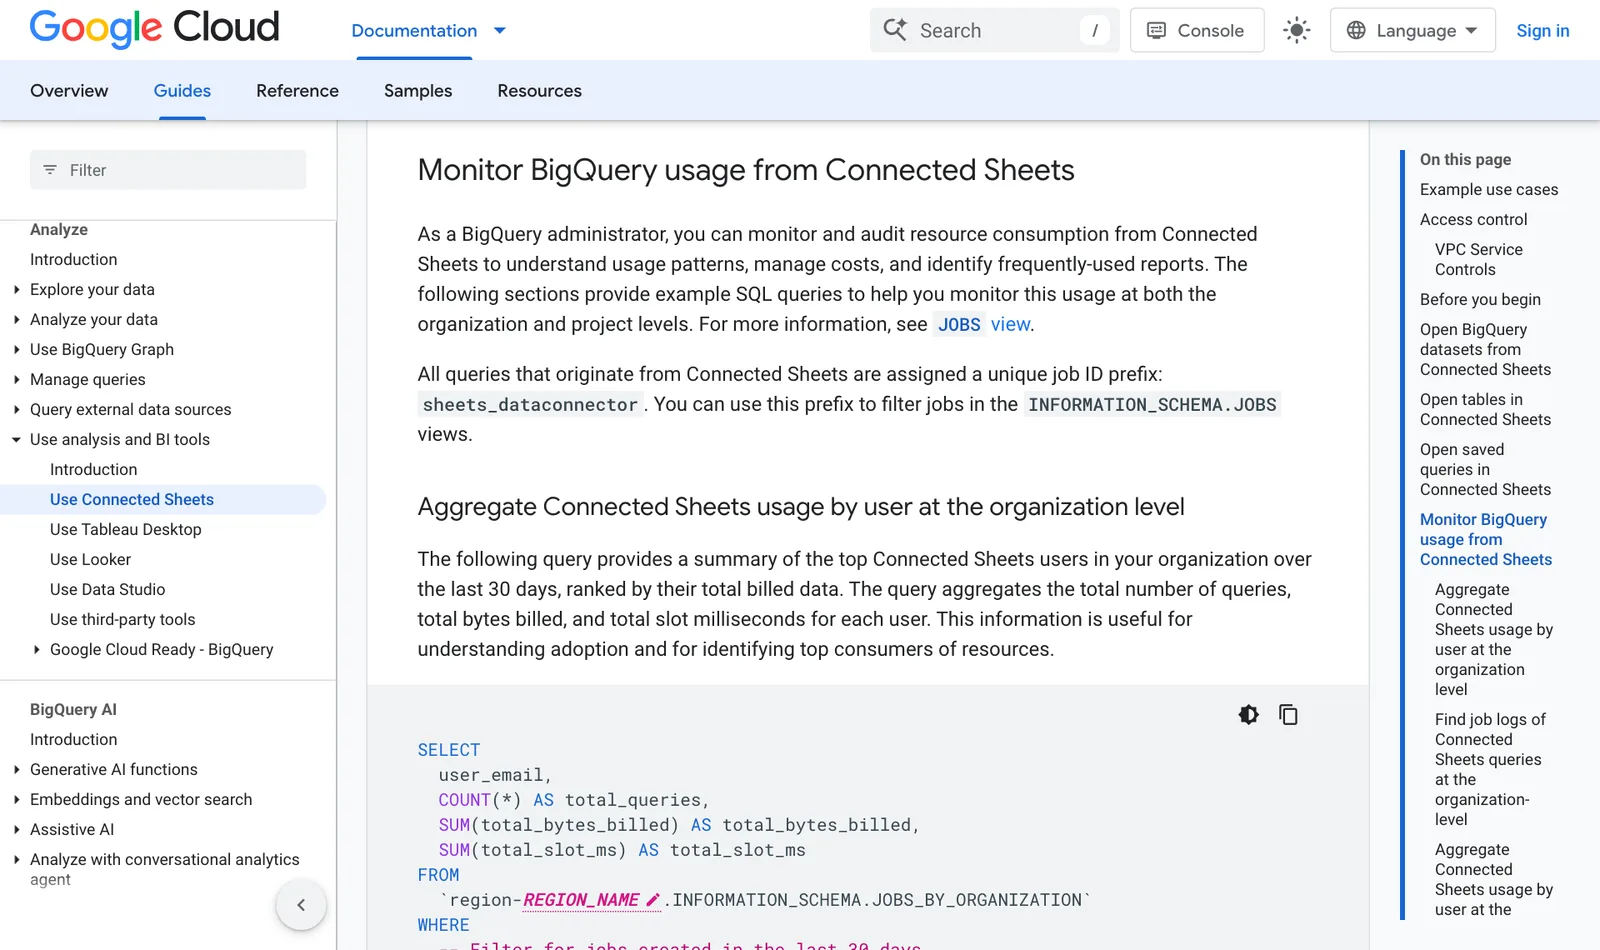
Task: Open the Language dropdown
Action: click(1412, 30)
